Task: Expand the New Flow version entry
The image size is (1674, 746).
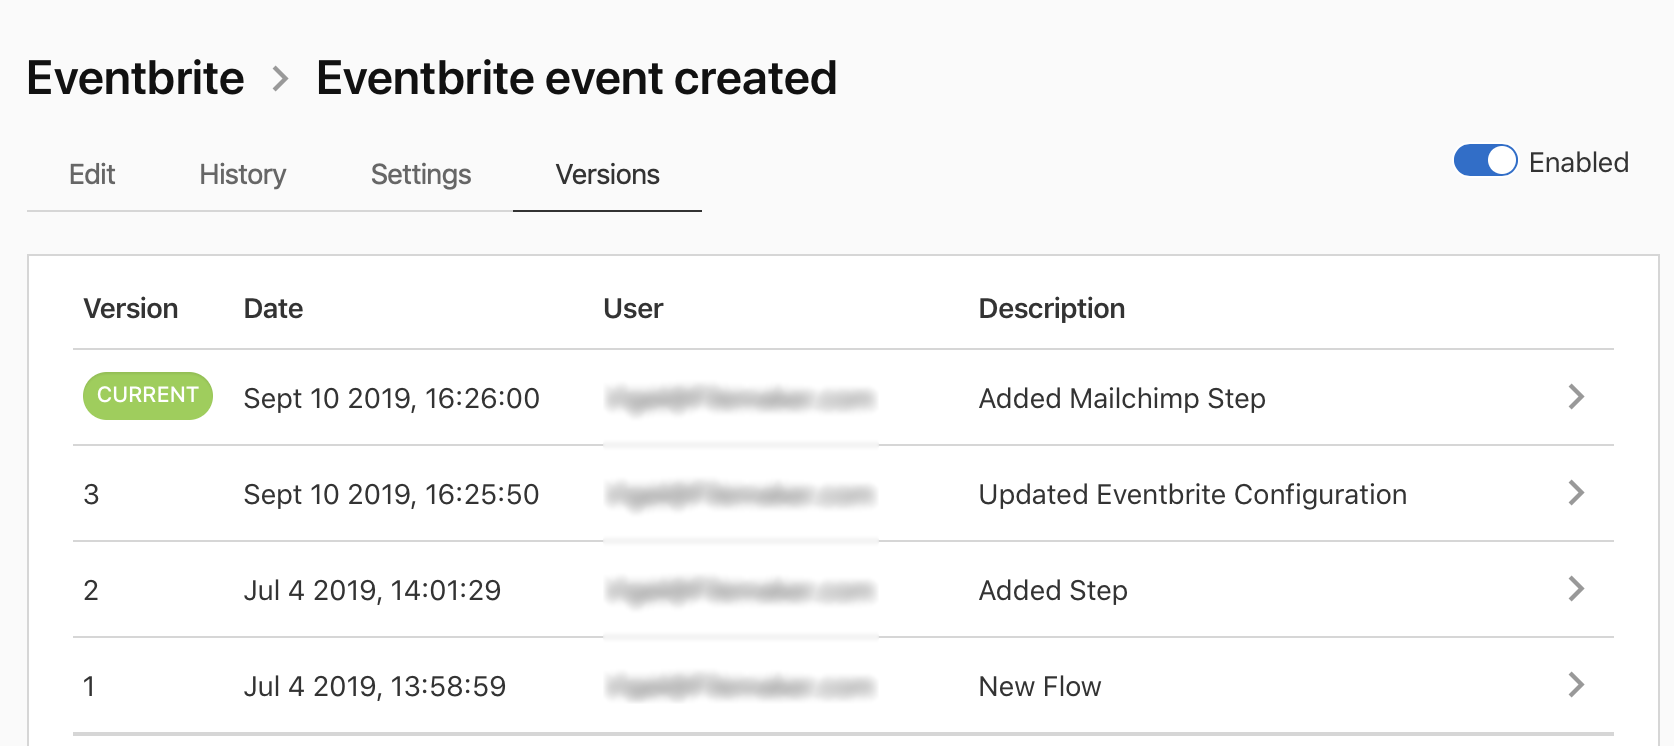Action: [x=1576, y=685]
